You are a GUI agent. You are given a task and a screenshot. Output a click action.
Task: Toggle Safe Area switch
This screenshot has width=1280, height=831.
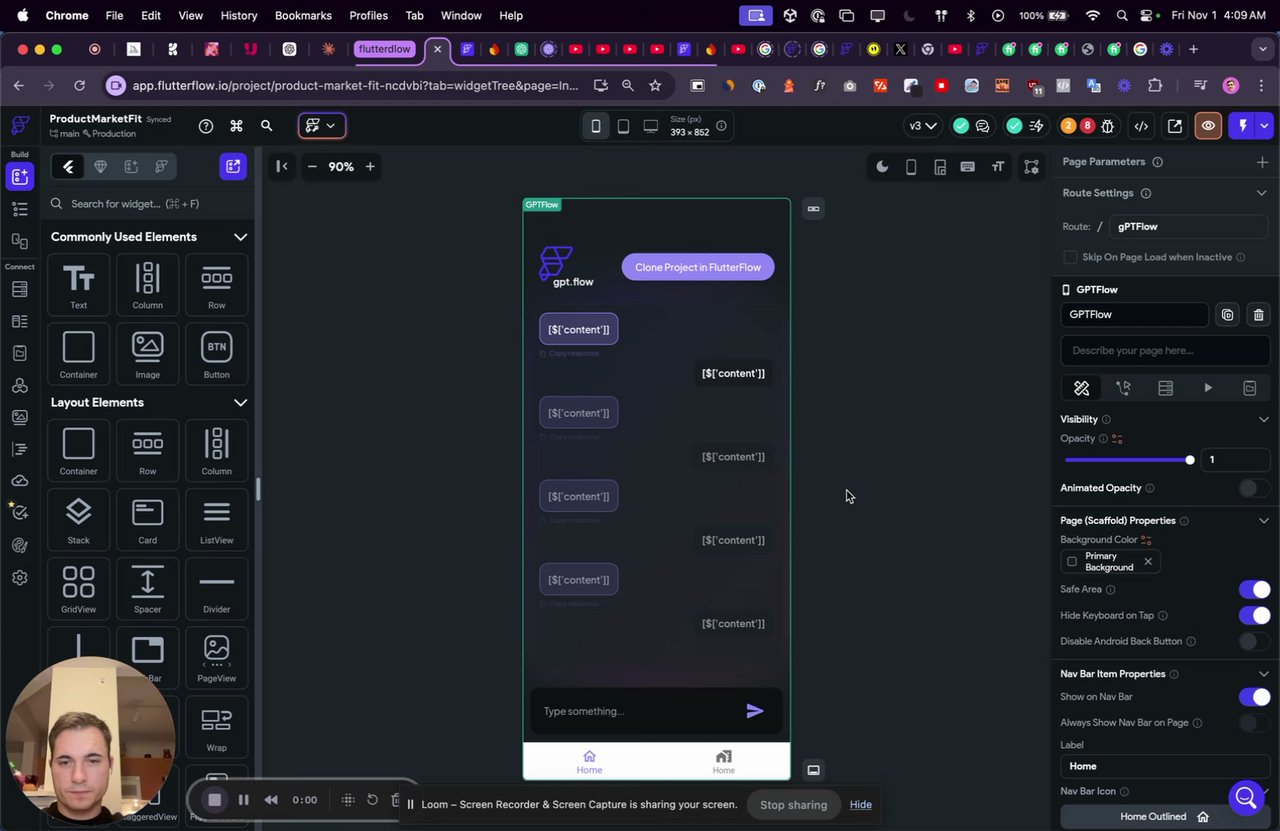tap(1254, 590)
